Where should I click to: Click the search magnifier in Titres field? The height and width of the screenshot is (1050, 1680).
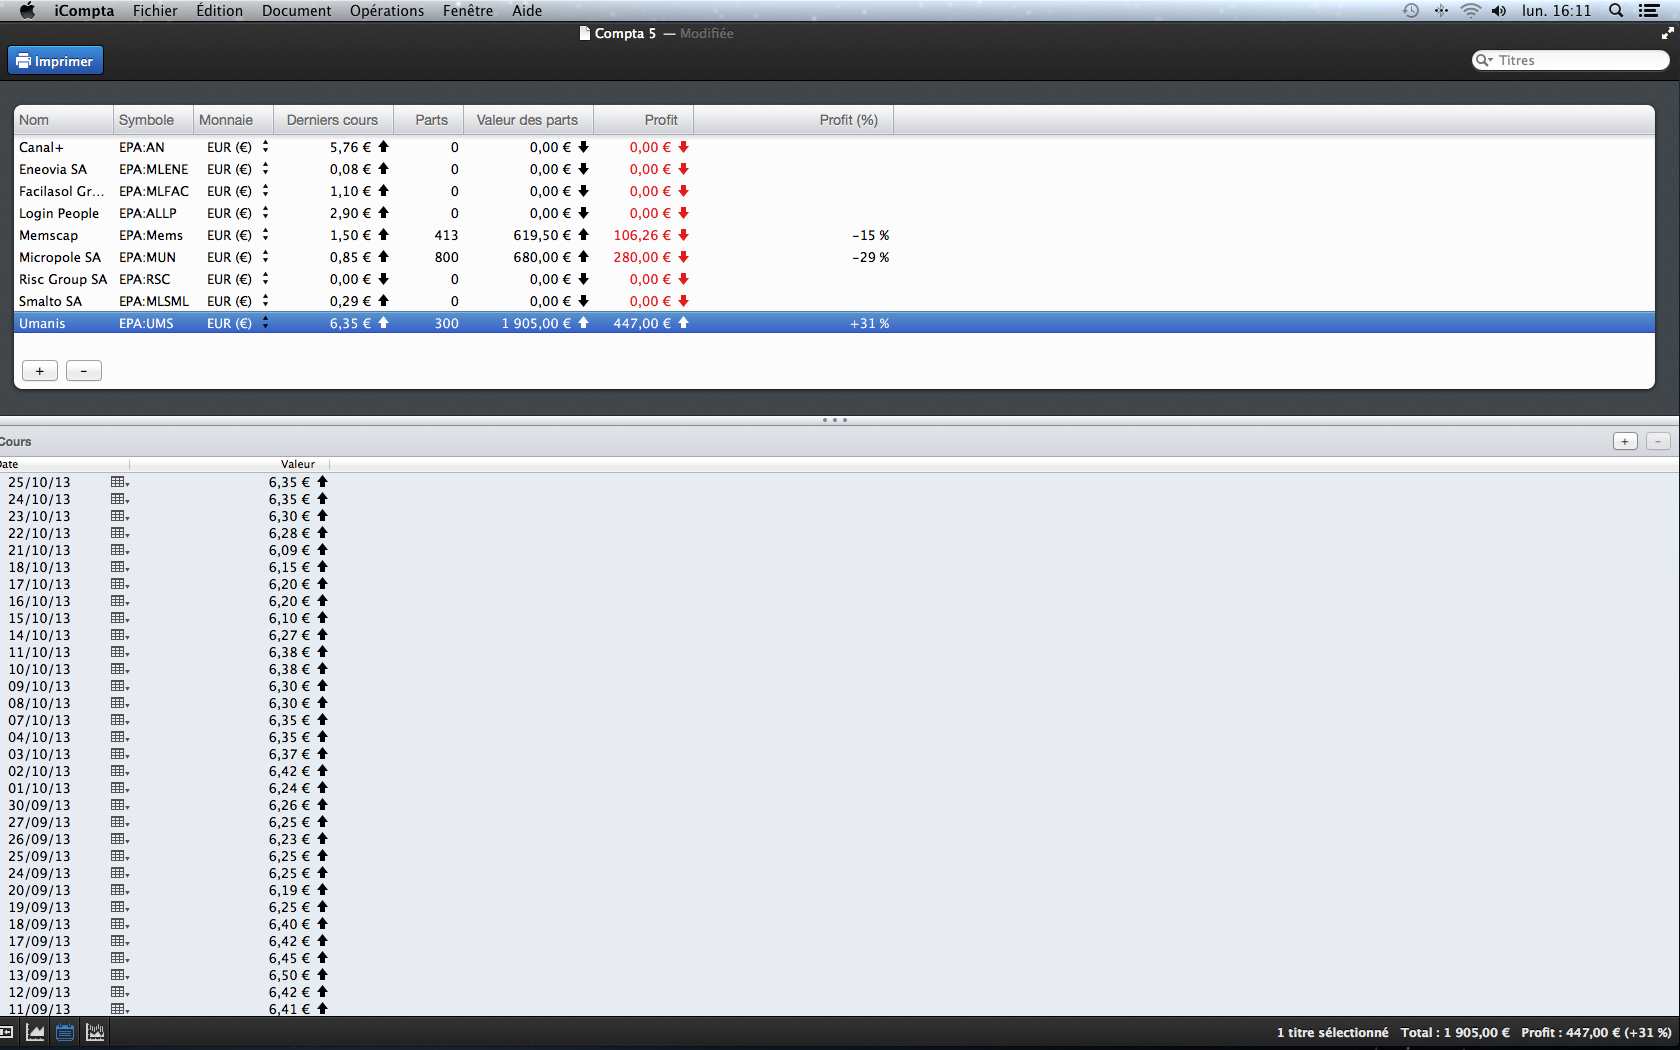tap(1484, 60)
